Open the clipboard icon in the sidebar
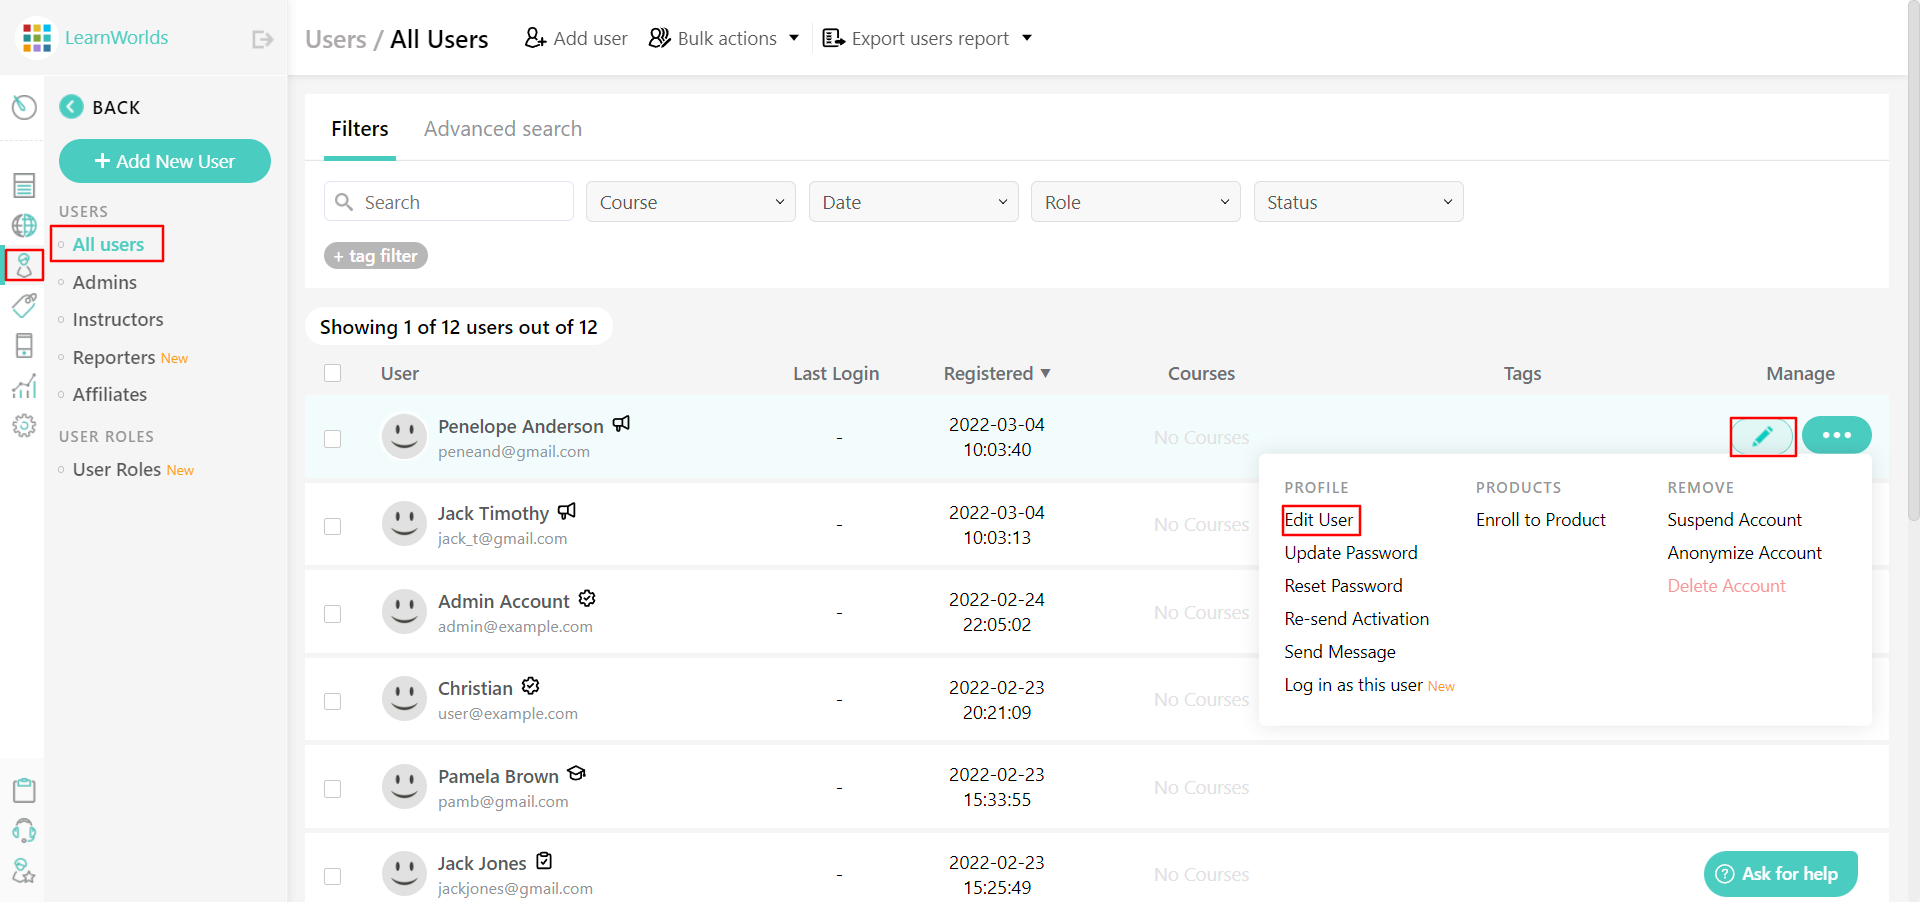The width and height of the screenshot is (1920, 902). coord(24,790)
